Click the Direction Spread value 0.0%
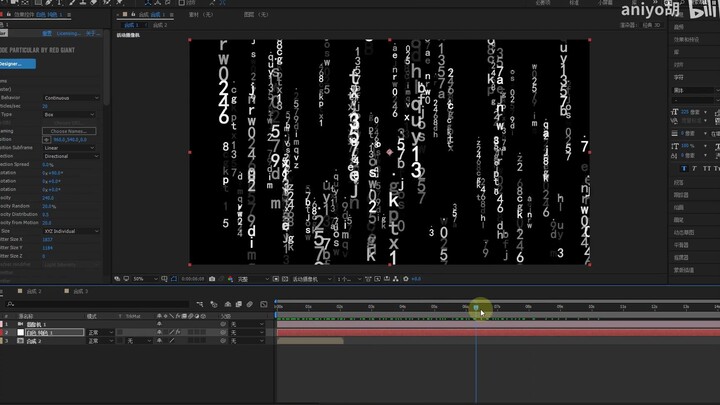720x405 pixels. pos(48,164)
